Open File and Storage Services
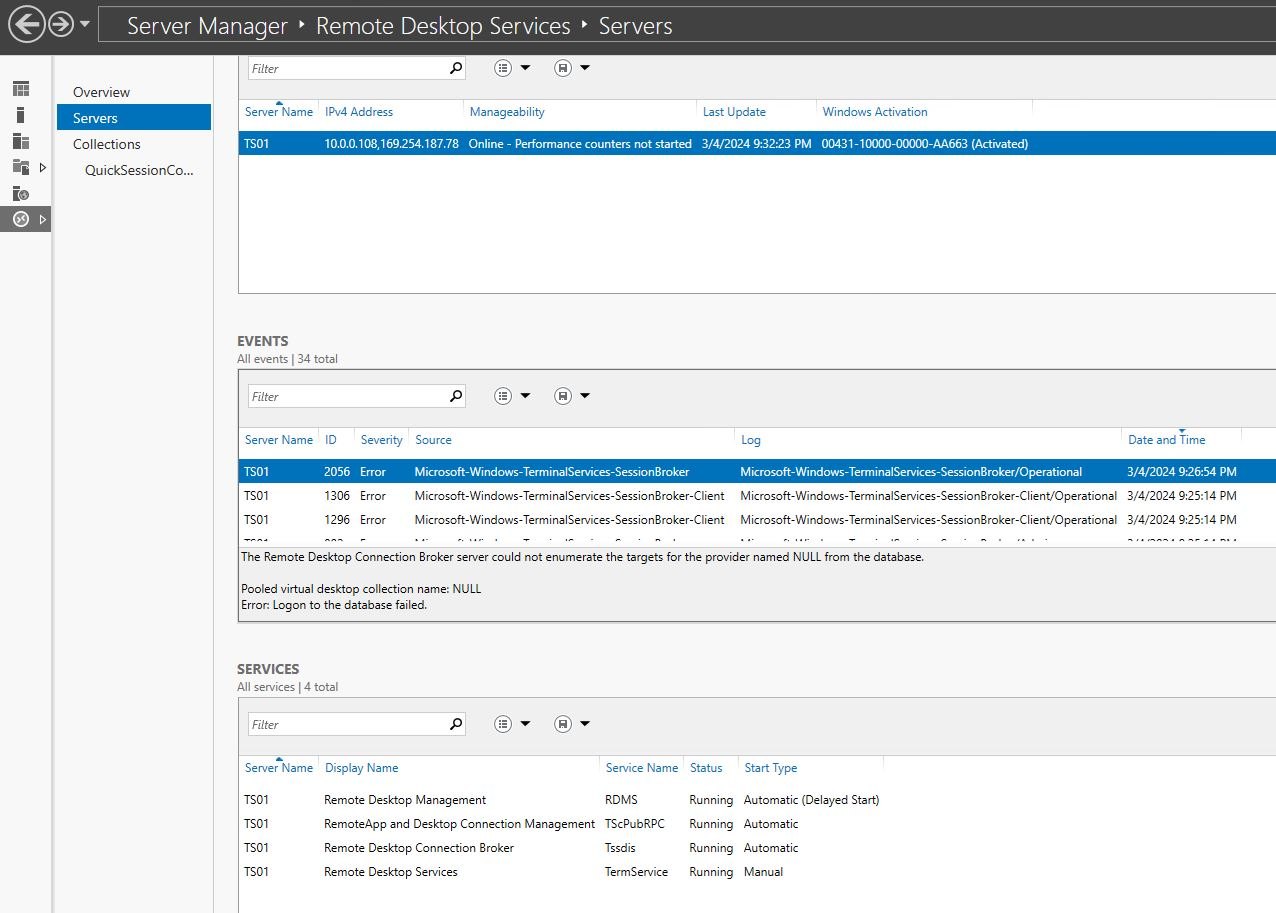Viewport: 1276px width, 913px height. [x=21, y=167]
